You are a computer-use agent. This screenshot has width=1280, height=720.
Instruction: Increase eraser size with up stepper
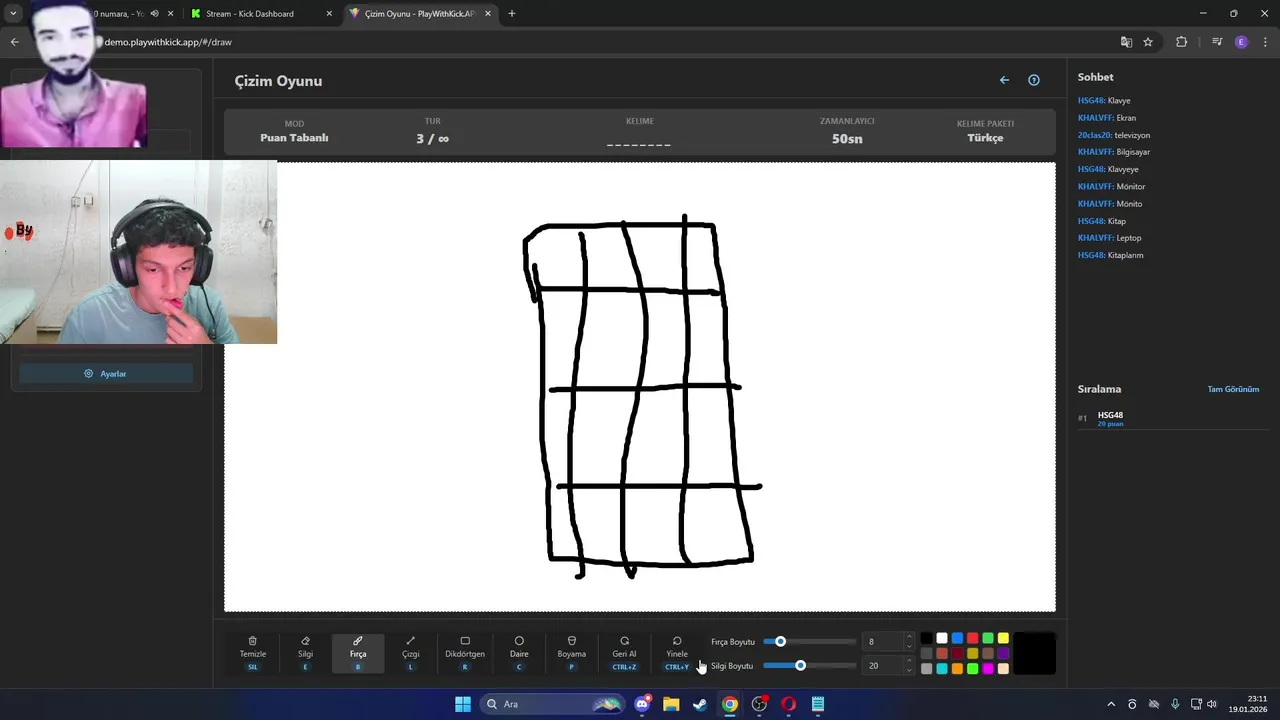tap(909, 660)
